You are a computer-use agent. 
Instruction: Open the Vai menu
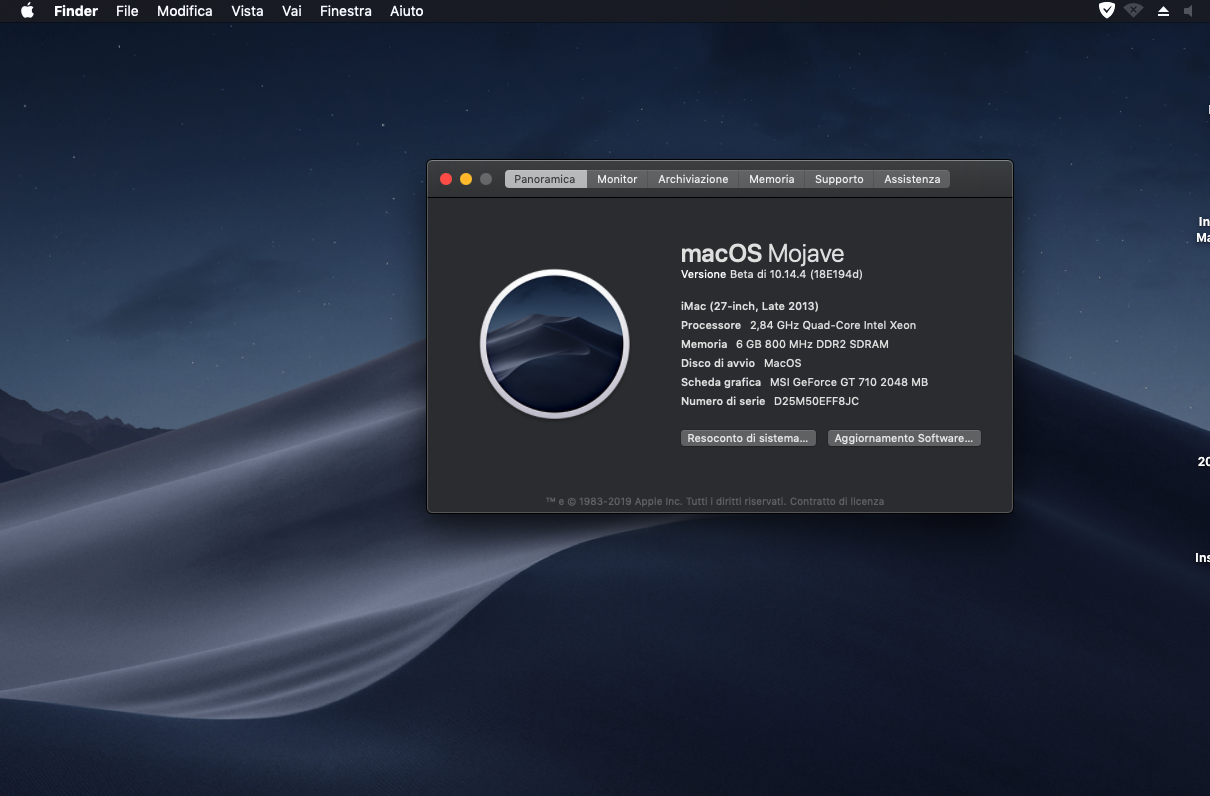coord(292,11)
